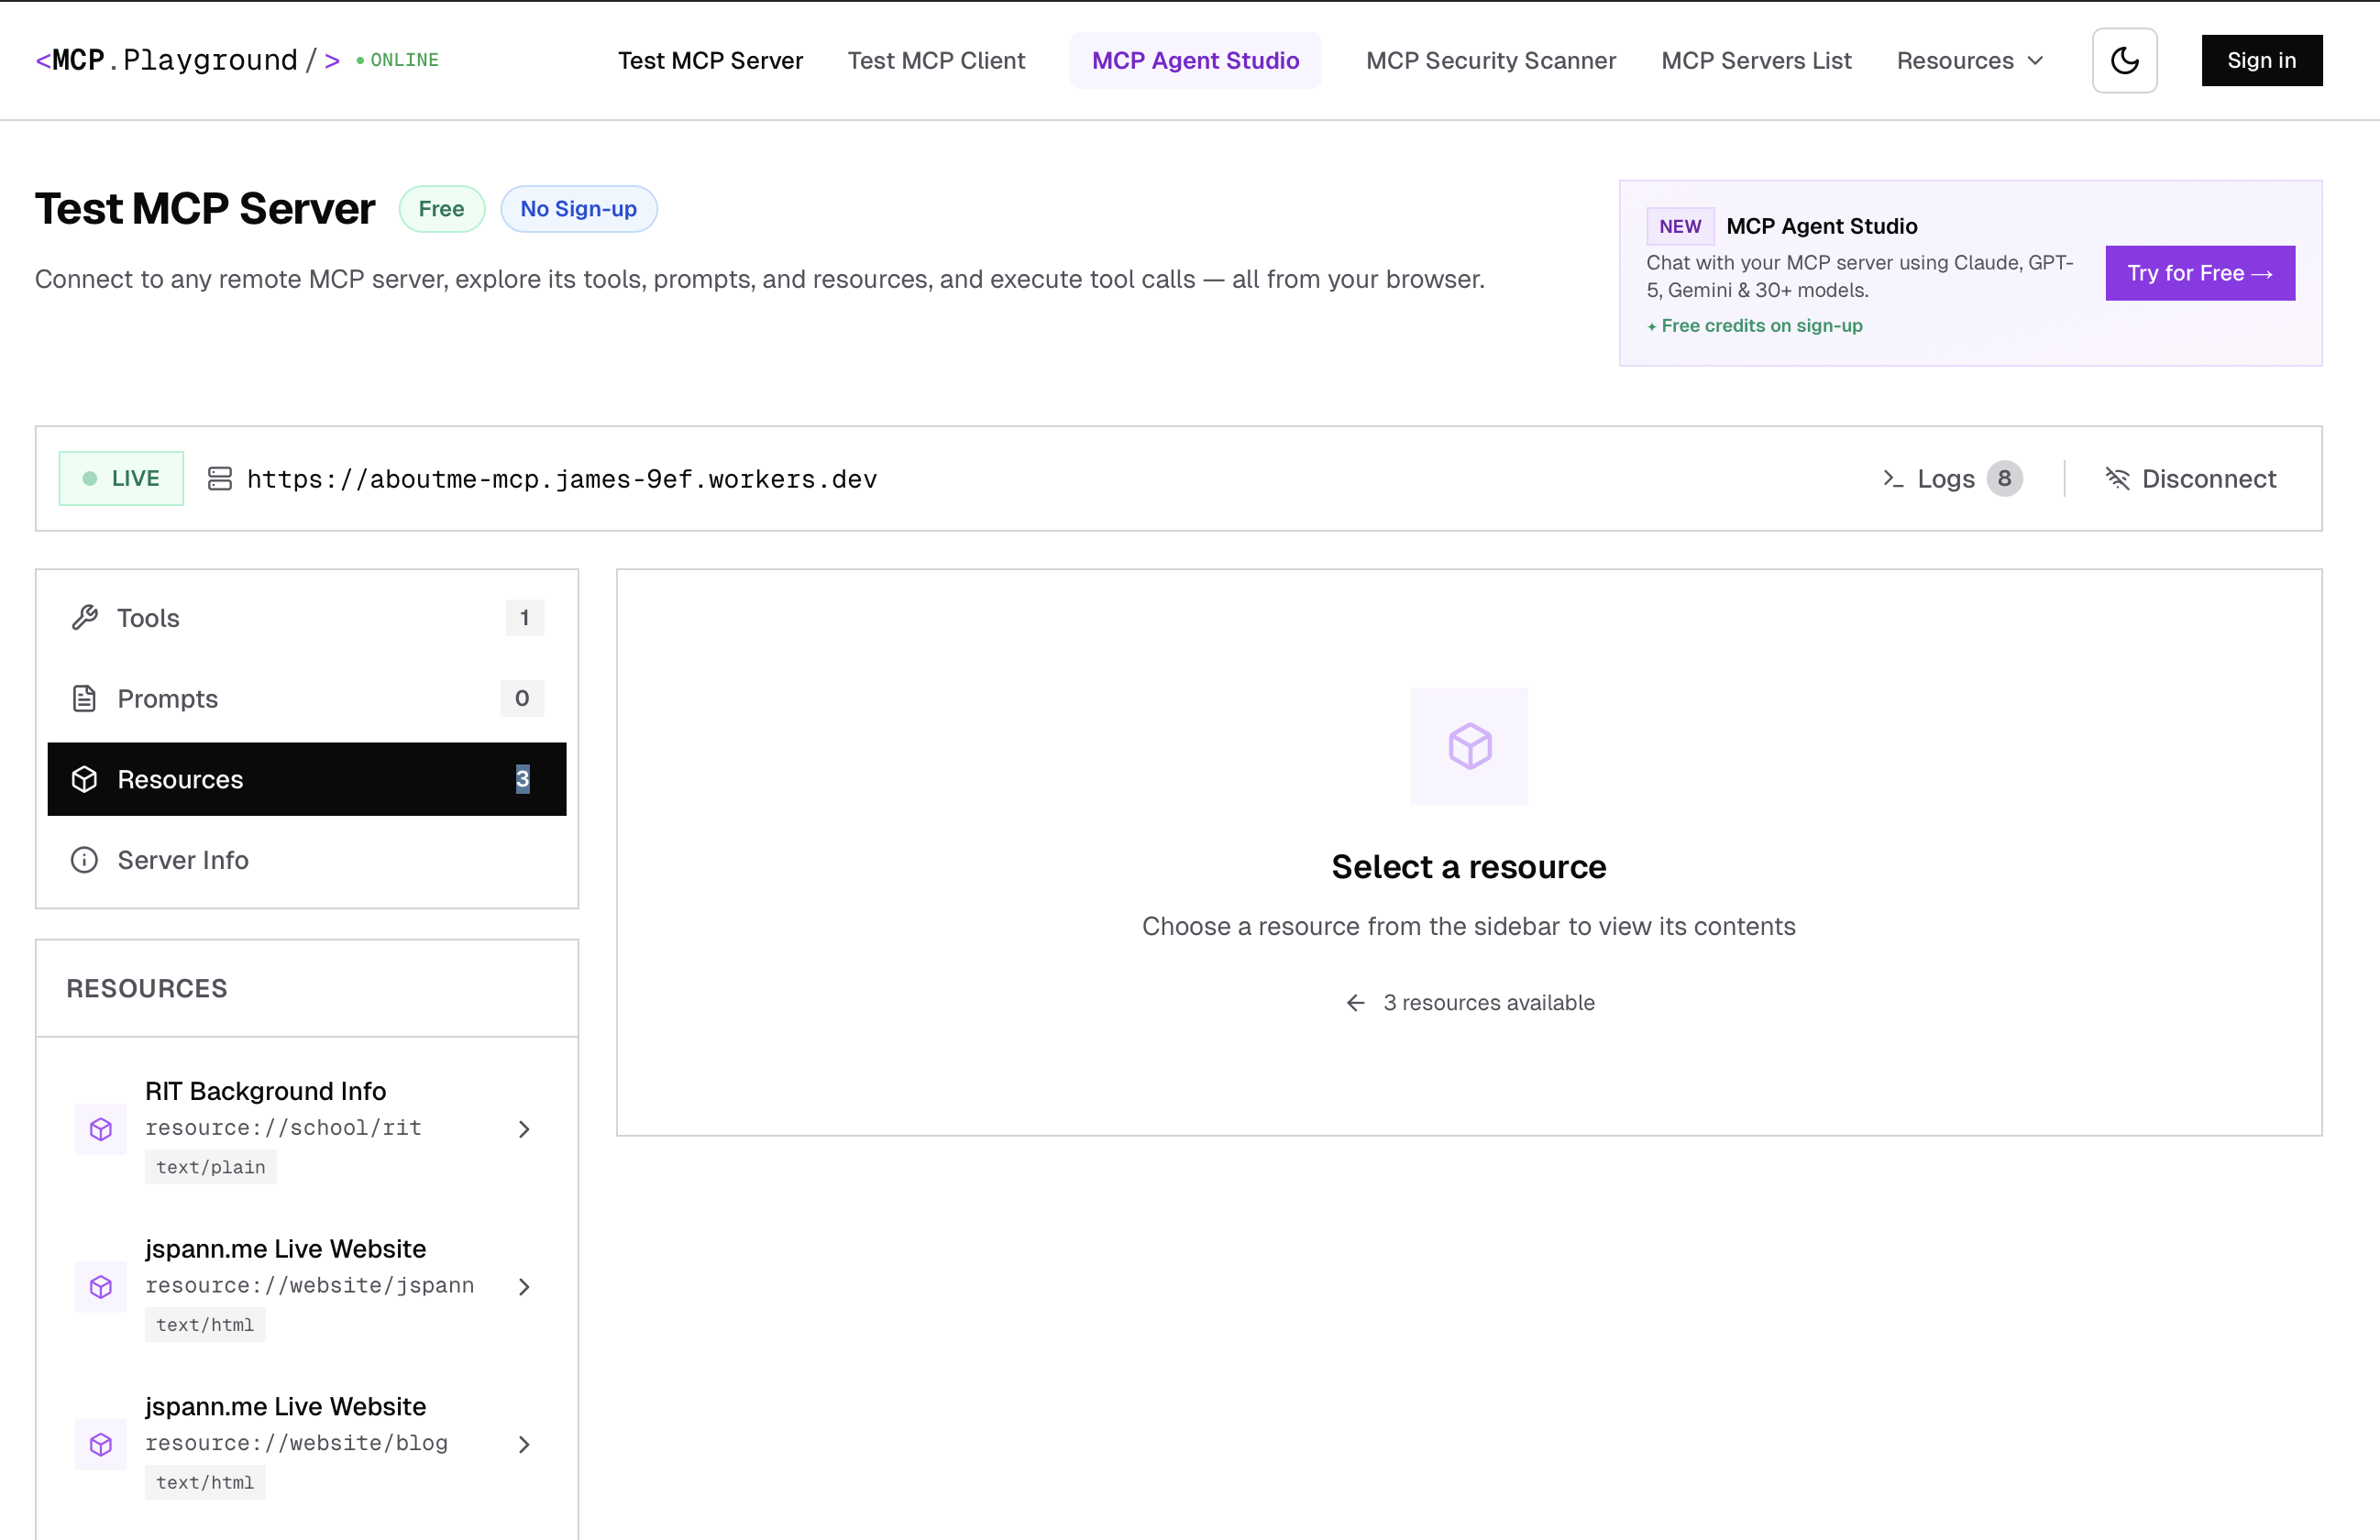The width and height of the screenshot is (2380, 1540).
Task: Click the server icon beside URL
Action: click(219, 479)
